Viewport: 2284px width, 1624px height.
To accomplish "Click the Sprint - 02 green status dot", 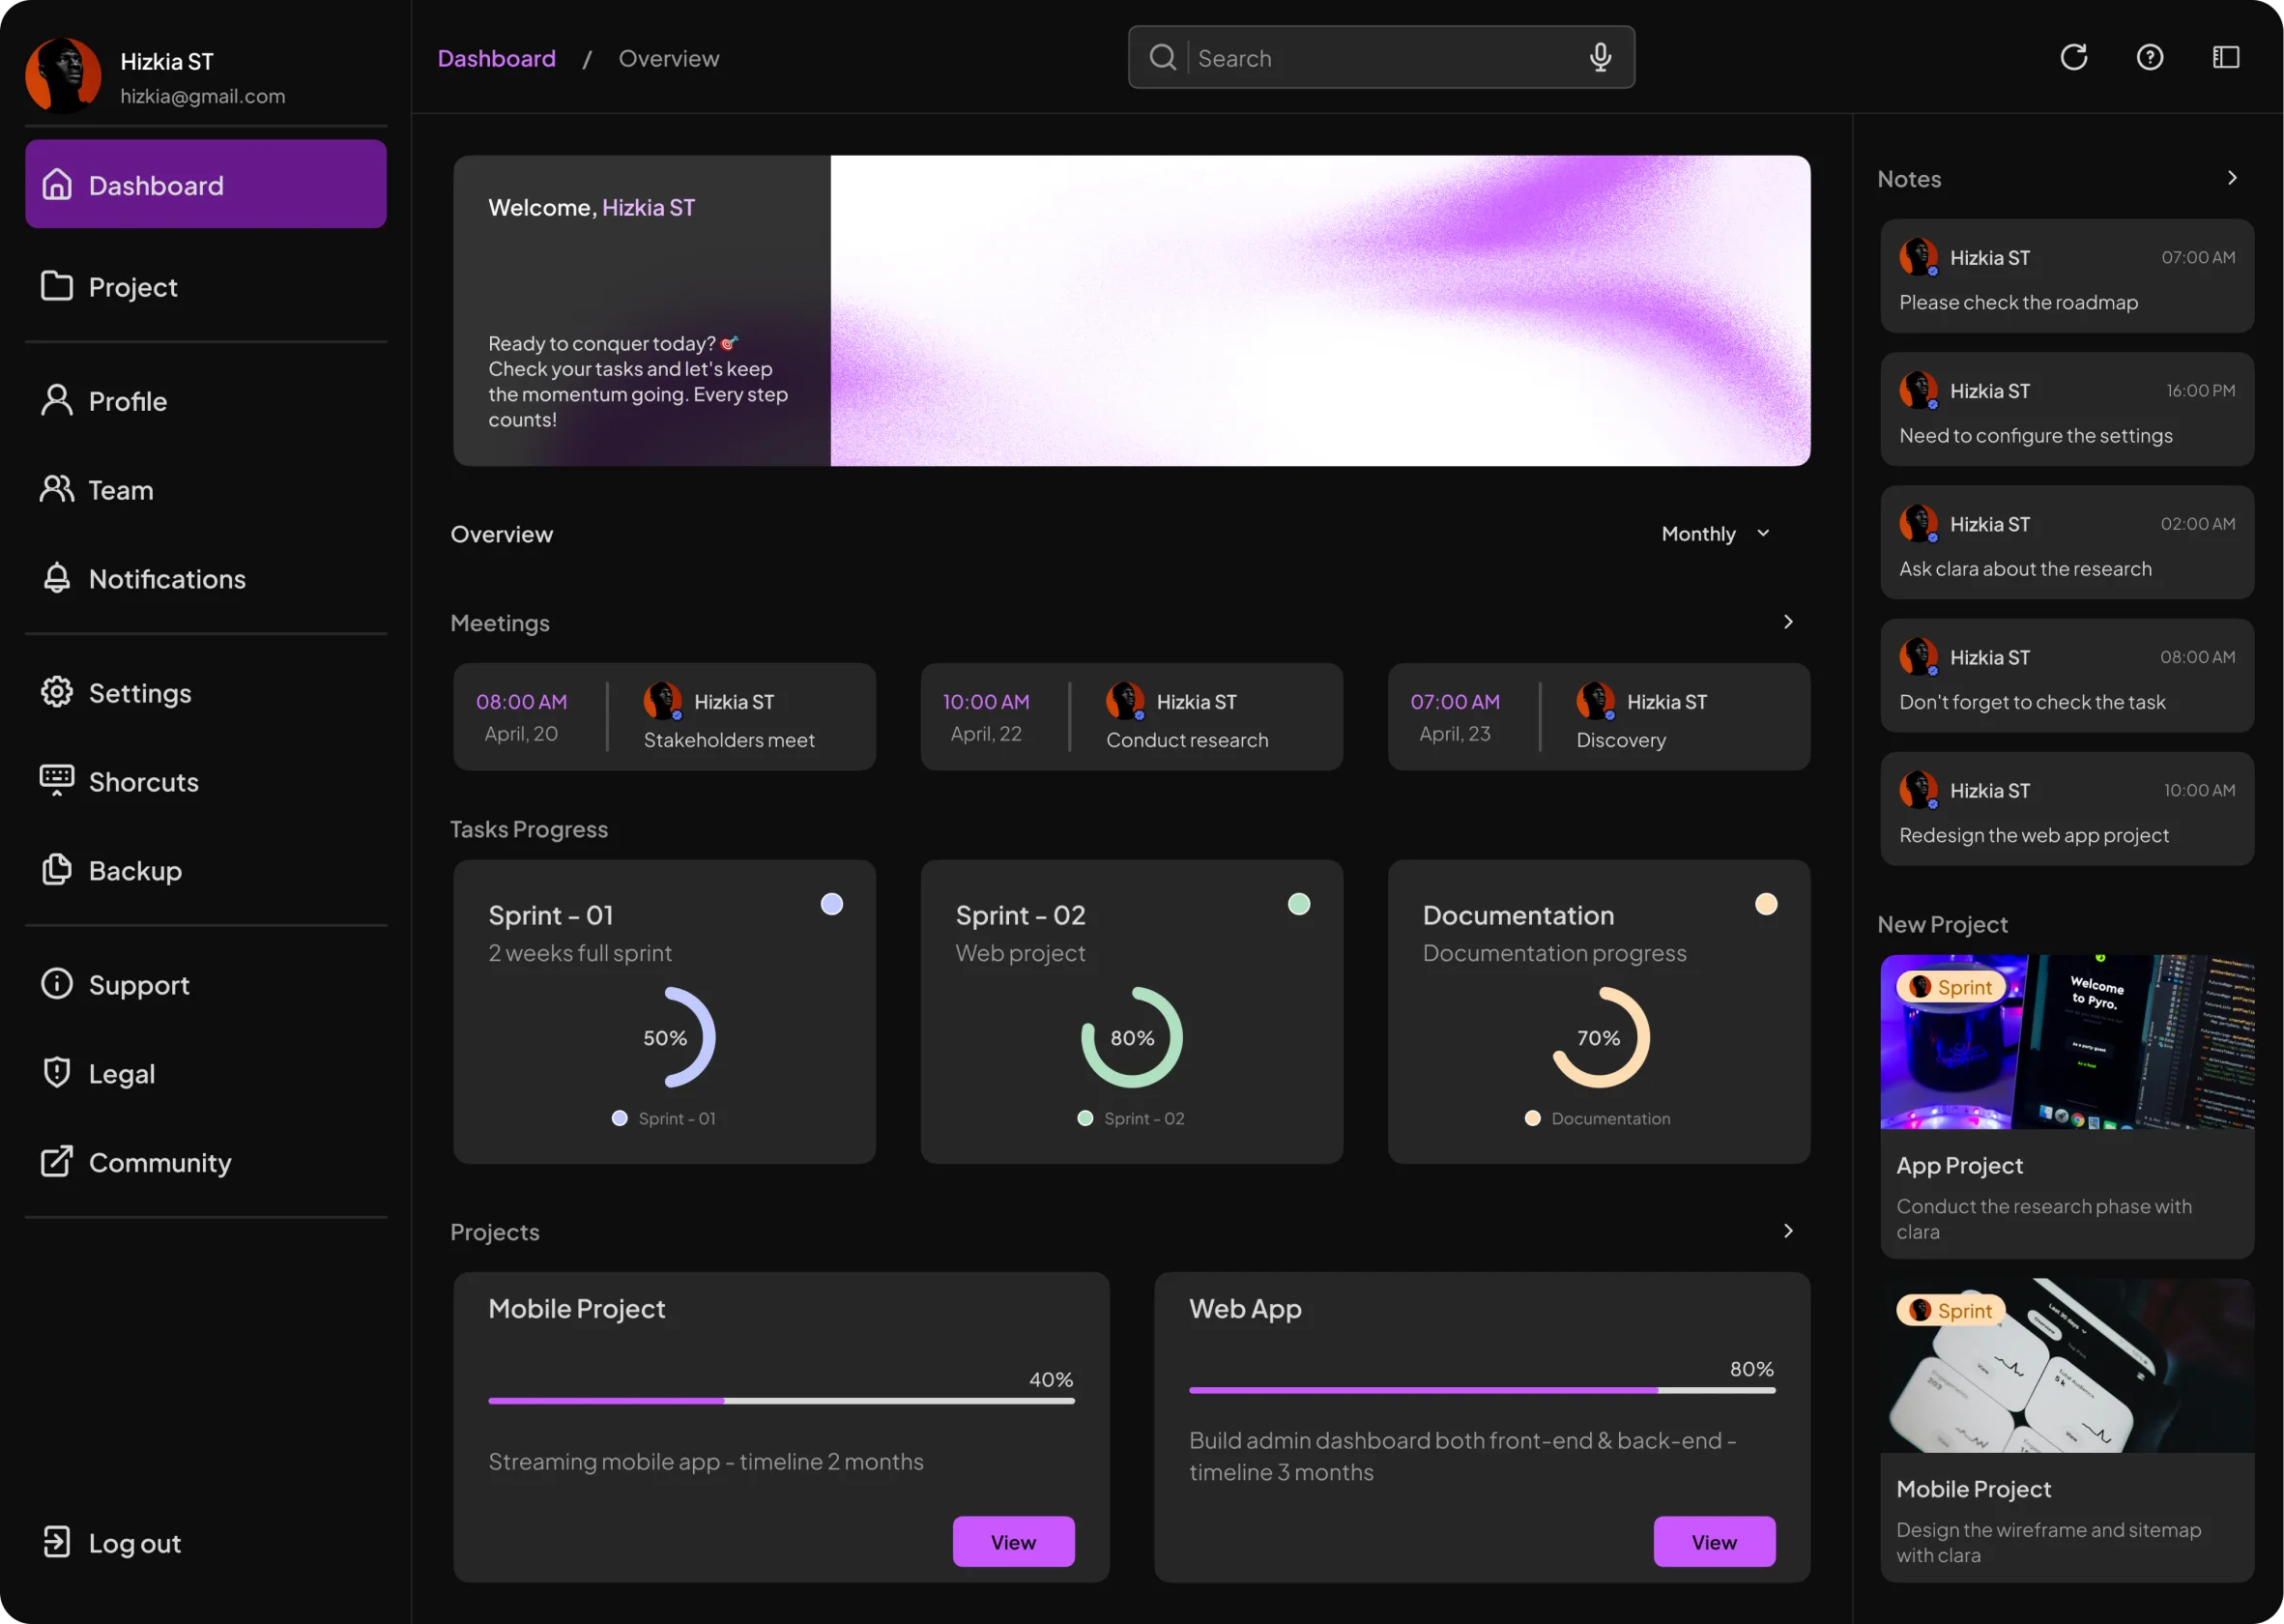I will point(1298,904).
